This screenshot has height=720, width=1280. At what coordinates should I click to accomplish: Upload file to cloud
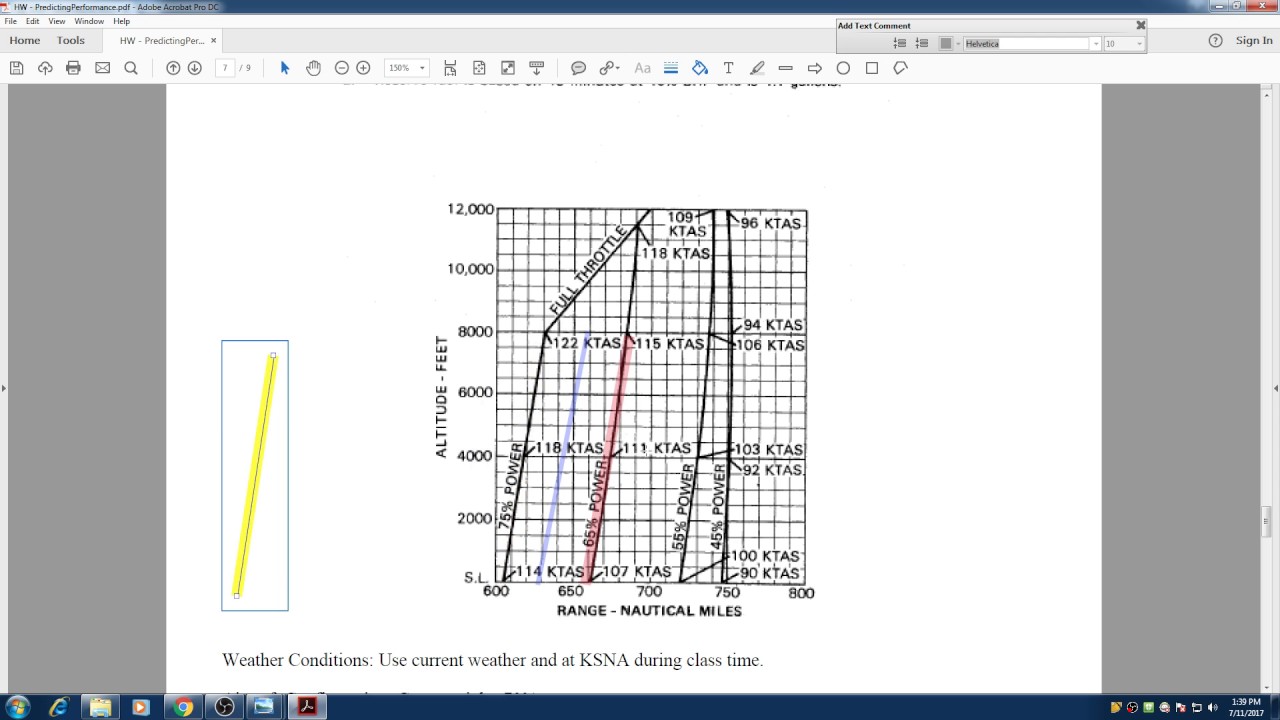(x=45, y=68)
